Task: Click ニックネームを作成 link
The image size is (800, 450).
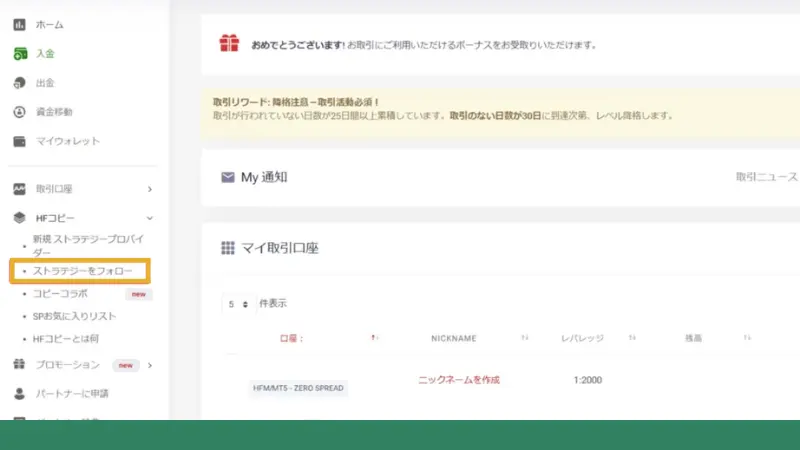Action: pos(459,380)
